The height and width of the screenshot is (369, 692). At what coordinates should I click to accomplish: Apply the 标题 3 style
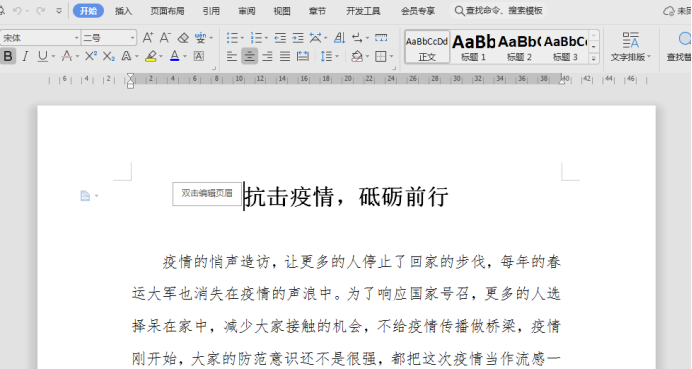[x=565, y=47]
